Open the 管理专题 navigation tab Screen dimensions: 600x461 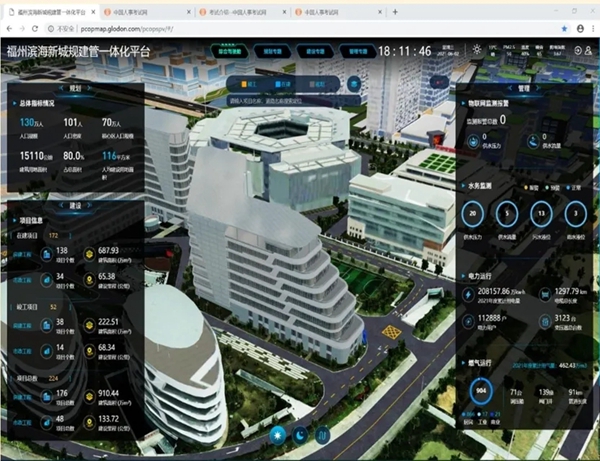(x=359, y=51)
